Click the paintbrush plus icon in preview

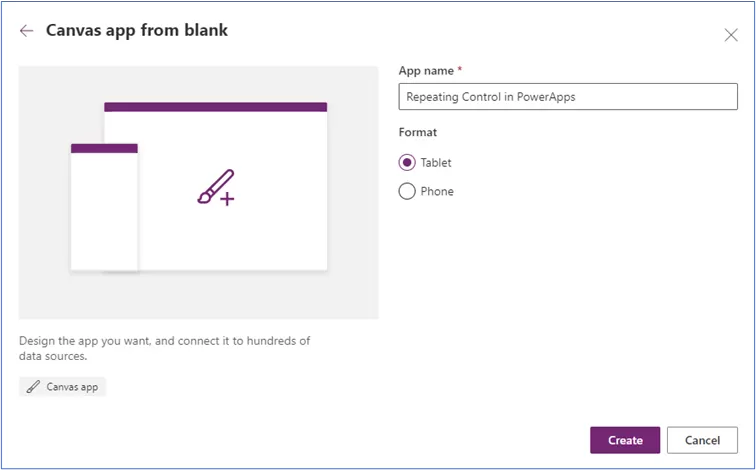coord(215,188)
